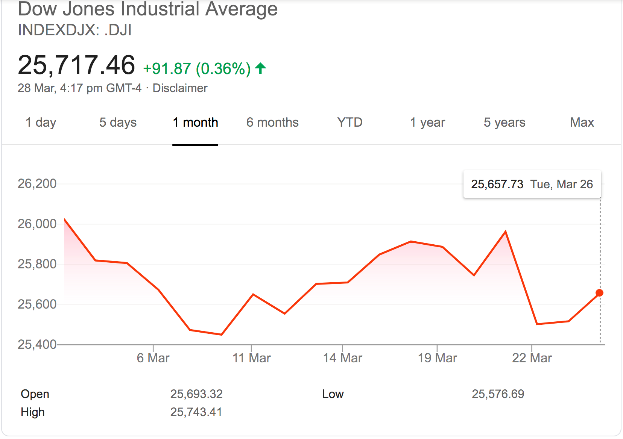Viewport: 623px width, 439px height.
Task: Click the High label
Action: click(33, 412)
